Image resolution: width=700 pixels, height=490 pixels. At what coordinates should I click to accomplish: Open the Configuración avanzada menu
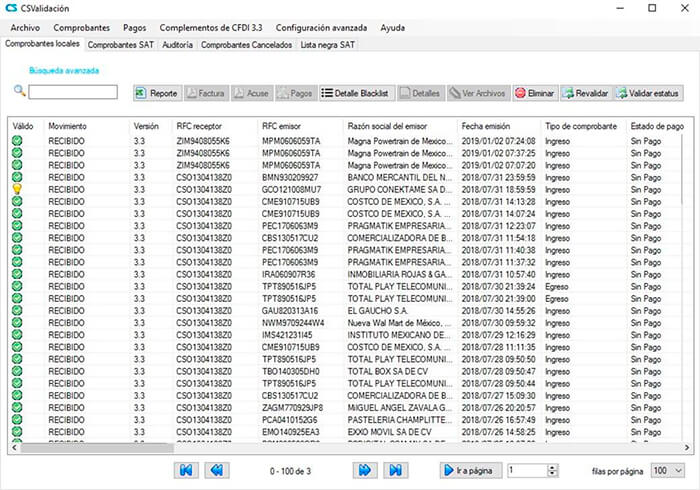coord(321,28)
